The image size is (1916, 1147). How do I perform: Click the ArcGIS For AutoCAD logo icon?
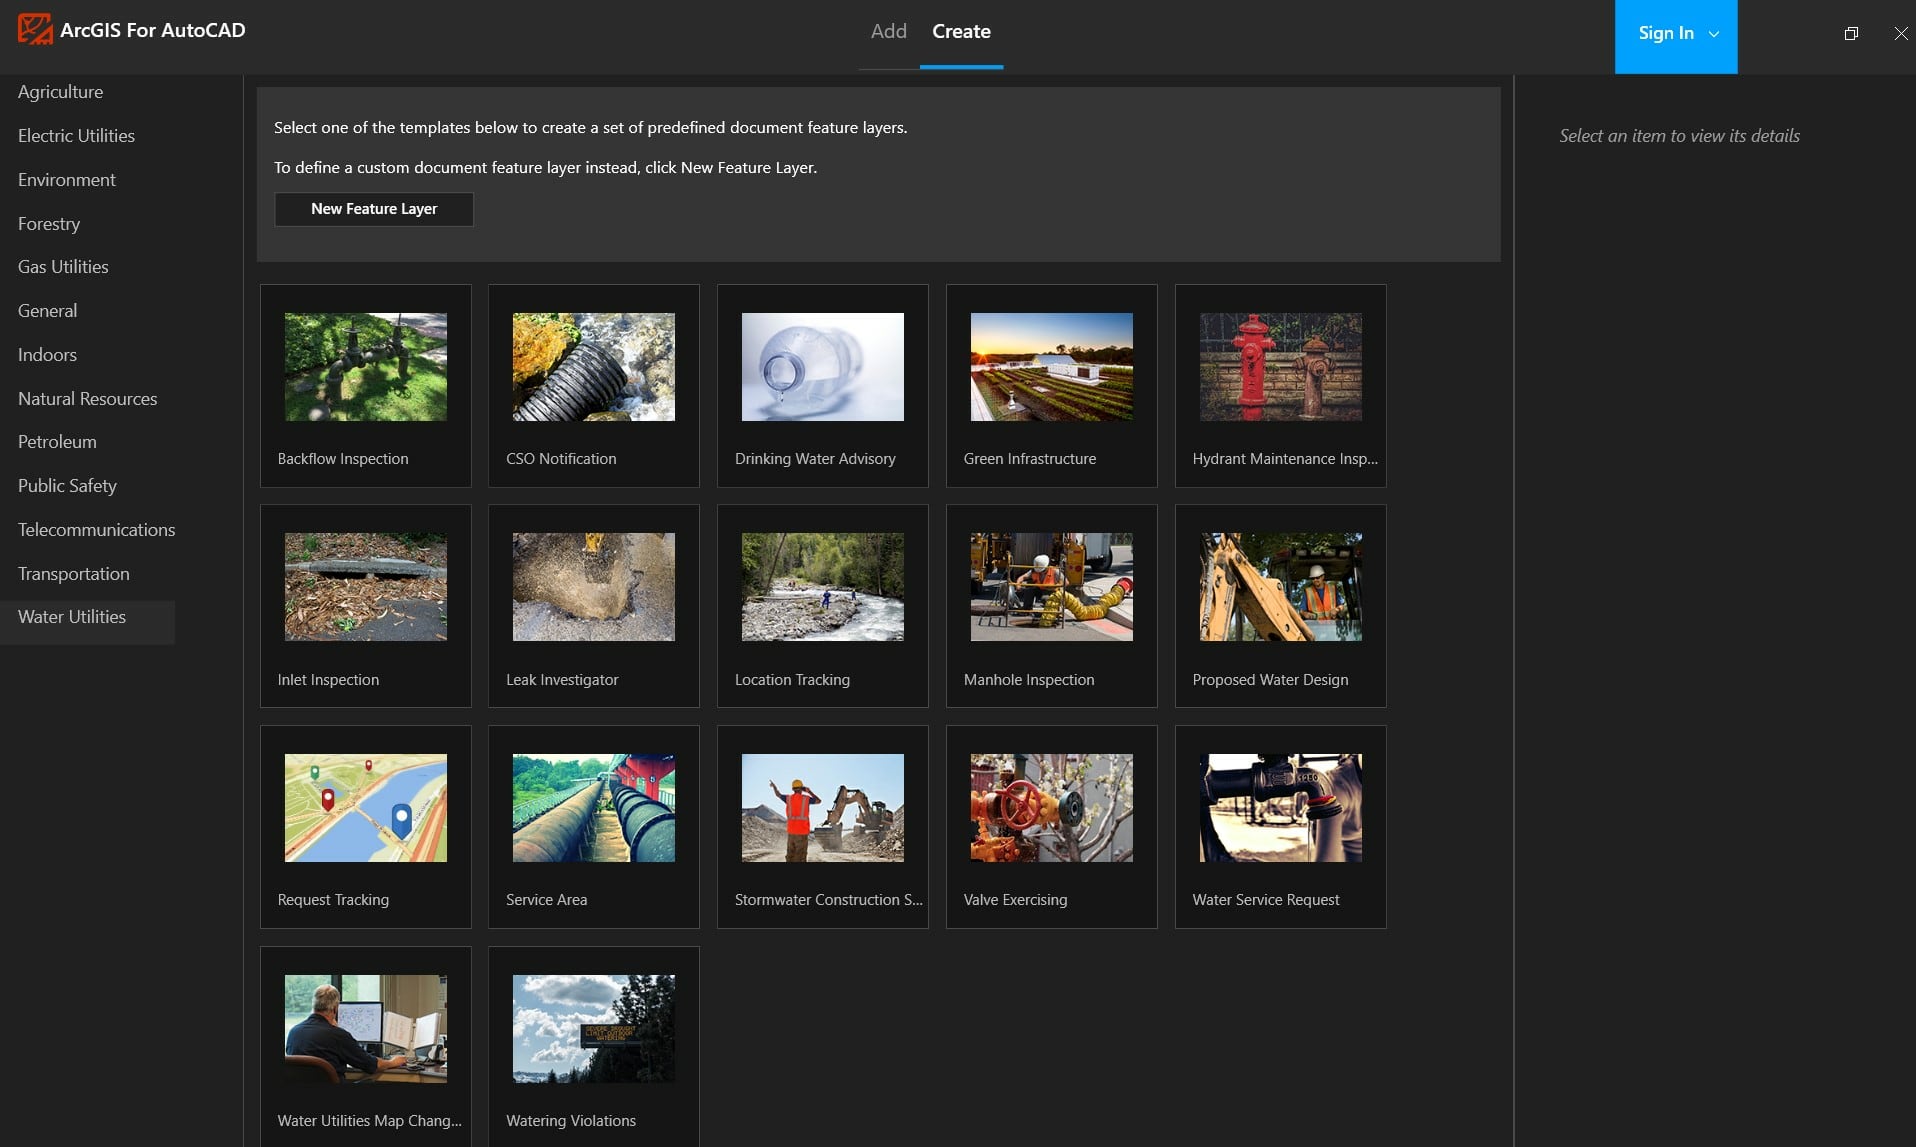pyautogui.click(x=35, y=30)
